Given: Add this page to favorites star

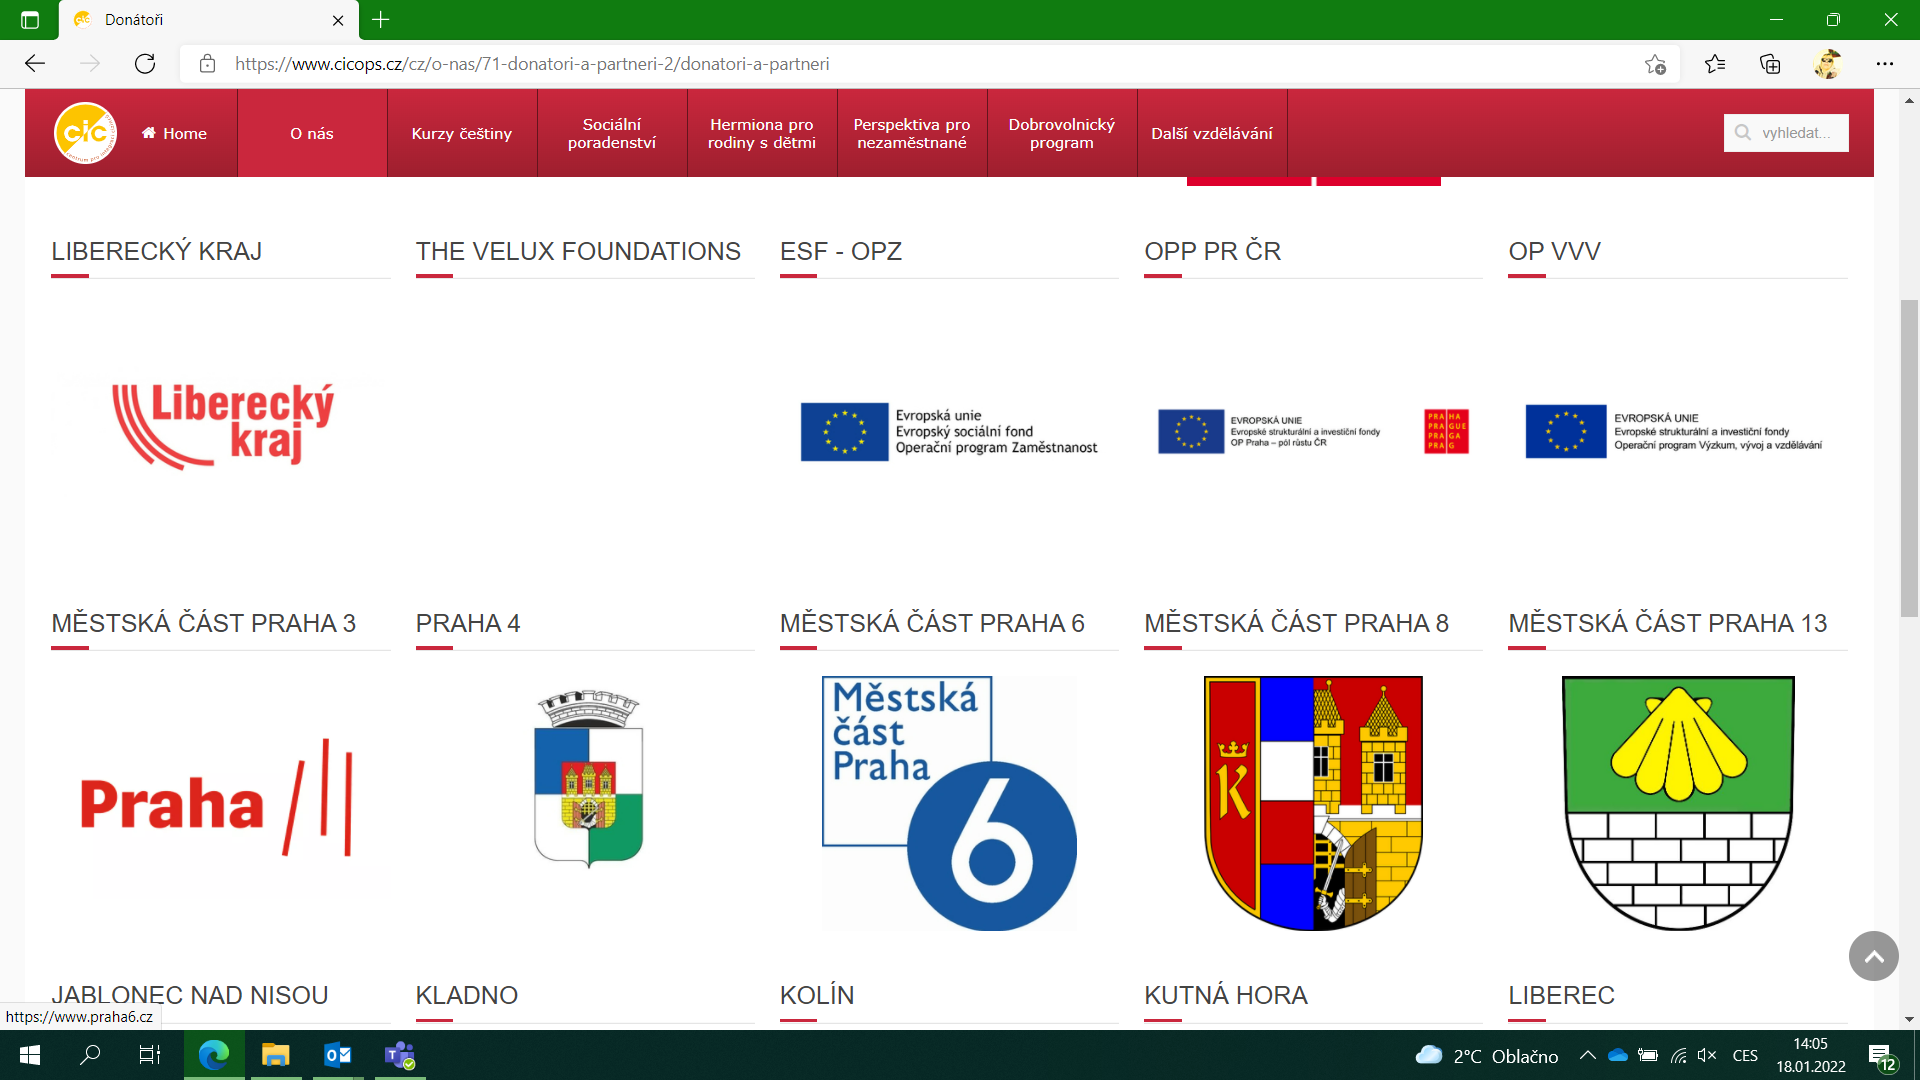Looking at the screenshot, I should coord(1655,64).
